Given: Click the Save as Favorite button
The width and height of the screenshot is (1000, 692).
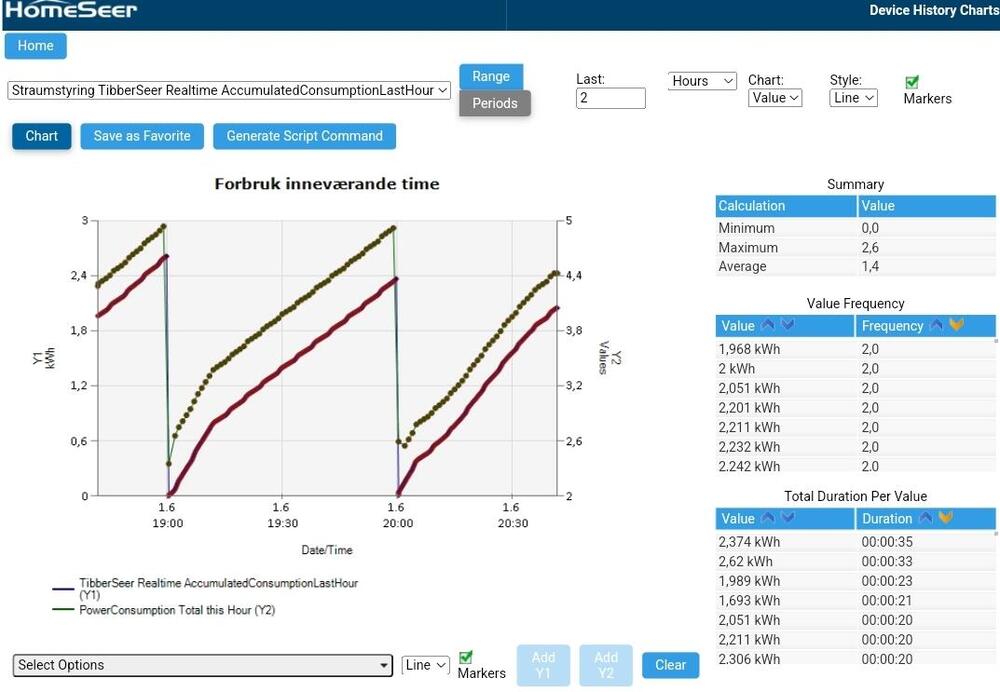Looking at the screenshot, I should point(142,136).
